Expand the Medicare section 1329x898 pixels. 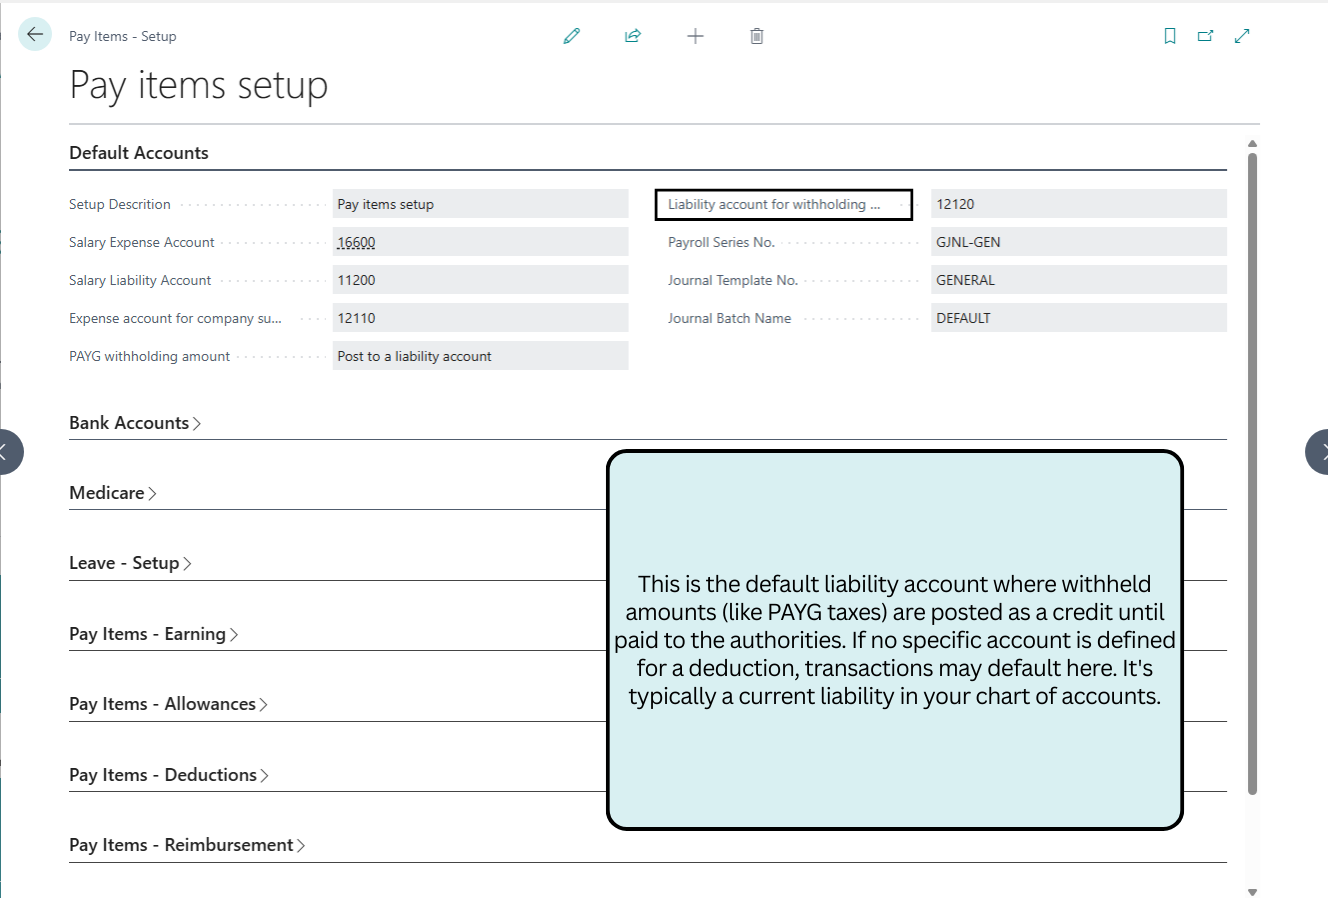(x=112, y=492)
